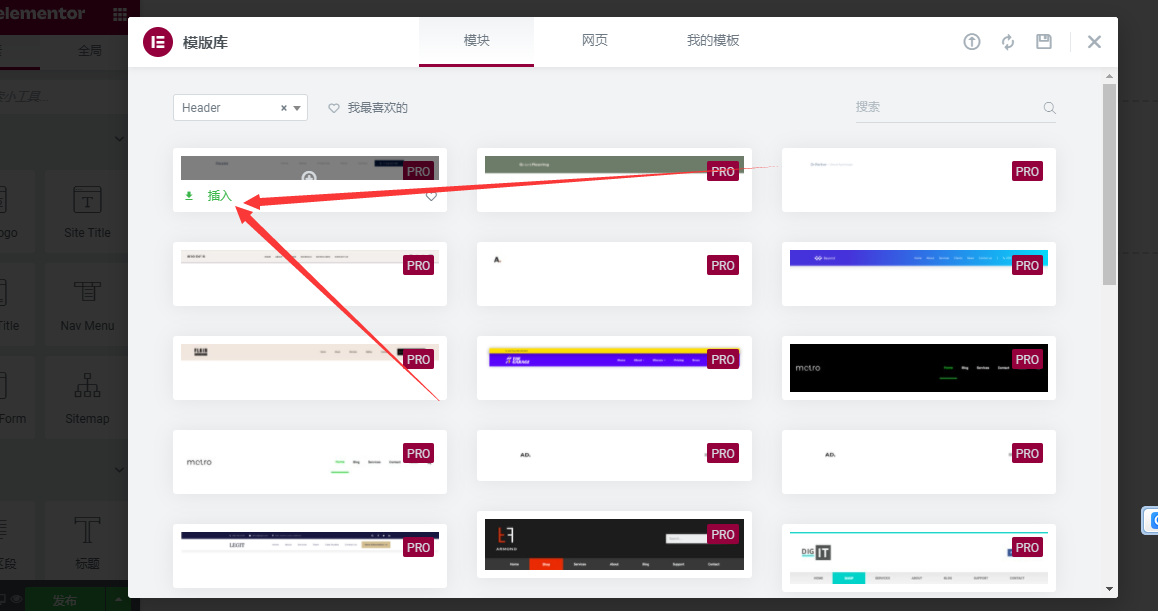
Task: Click the save template icon
Action: 1044,42
